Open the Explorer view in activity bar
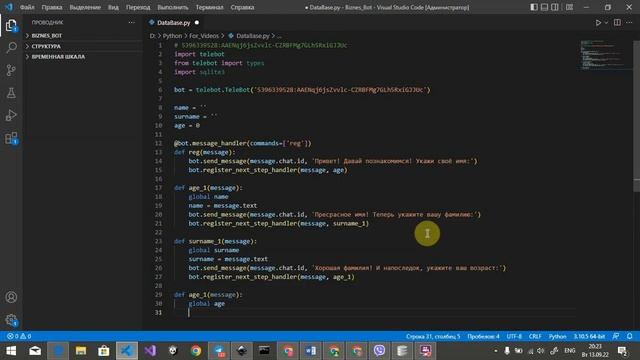The height and width of the screenshot is (360, 640). coord(11,25)
